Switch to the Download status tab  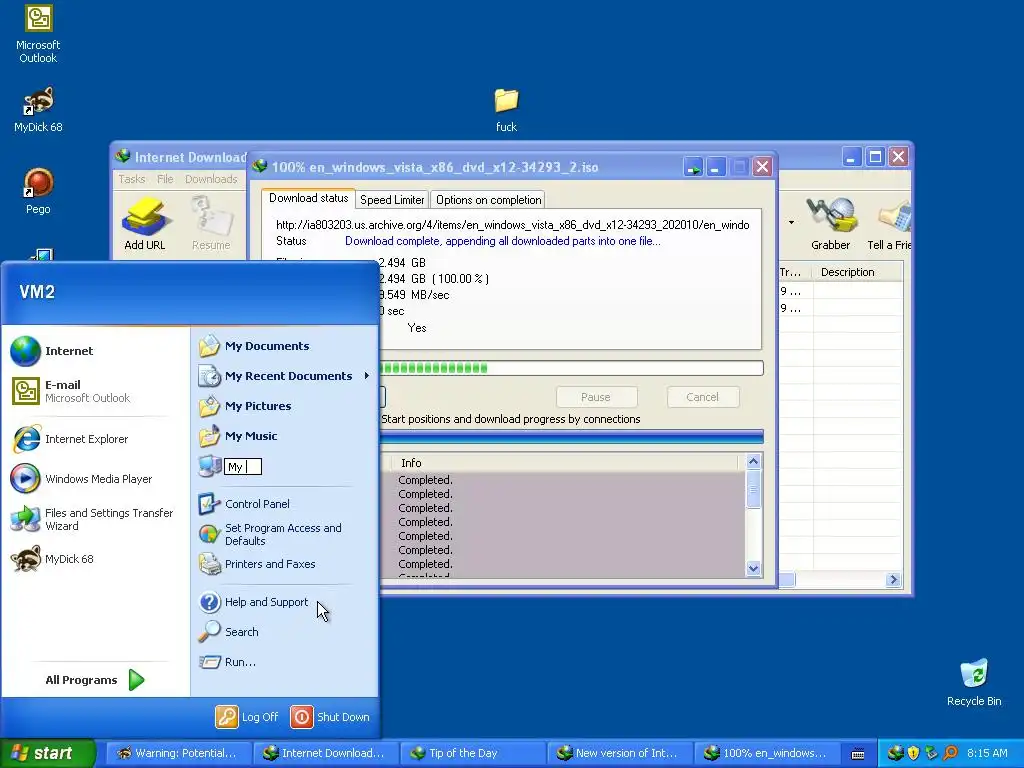pyautogui.click(x=308, y=199)
